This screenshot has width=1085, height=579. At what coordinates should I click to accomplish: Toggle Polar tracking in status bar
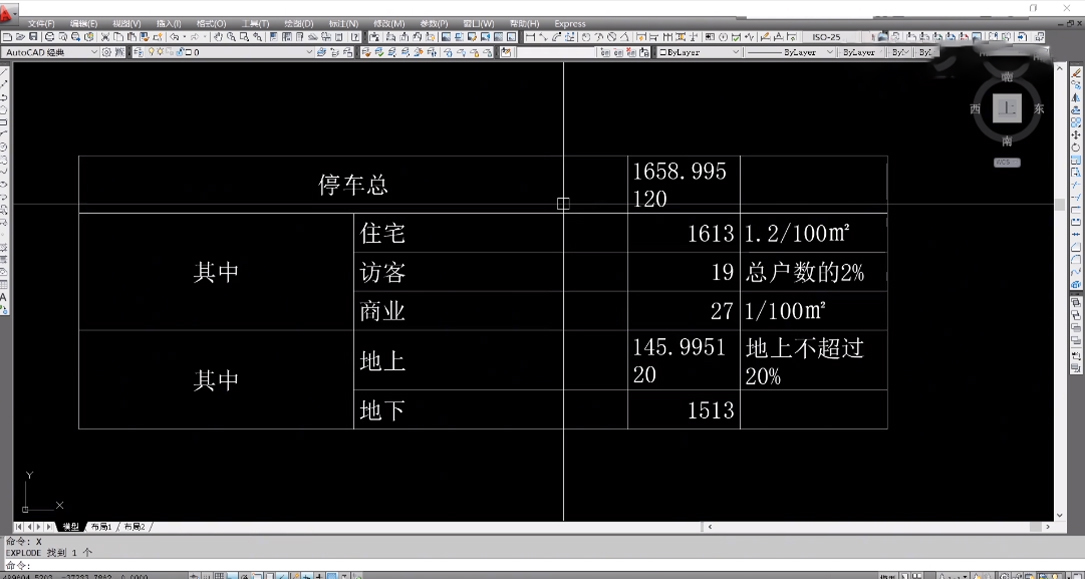(244, 575)
